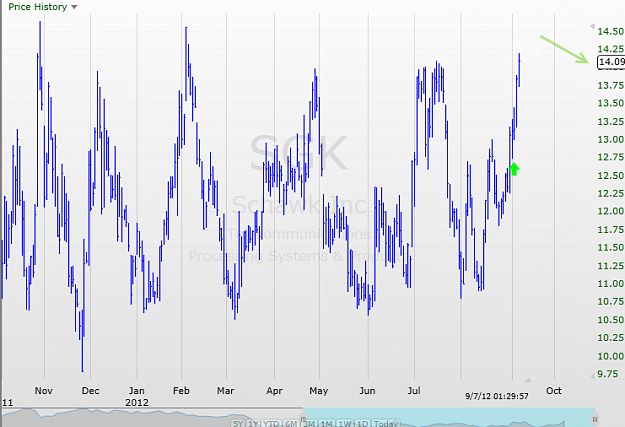Show the 1D chart range
The width and height of the screenshot is (625, 427).
point(362,423)
